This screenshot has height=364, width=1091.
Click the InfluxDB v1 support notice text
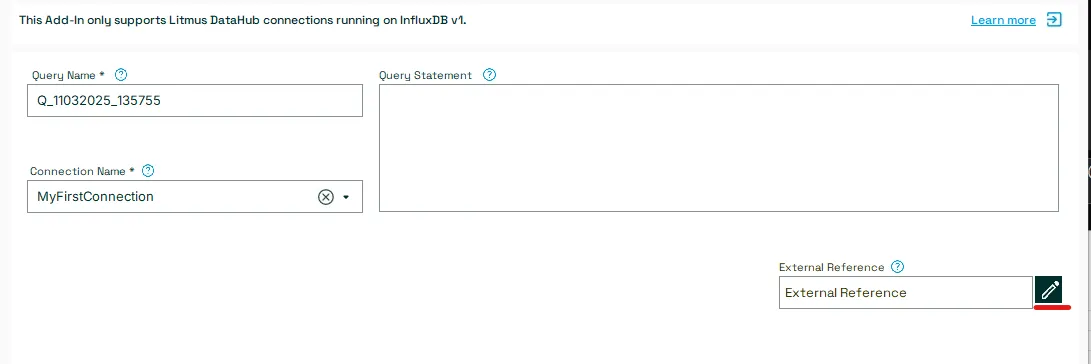coord(242,19)
